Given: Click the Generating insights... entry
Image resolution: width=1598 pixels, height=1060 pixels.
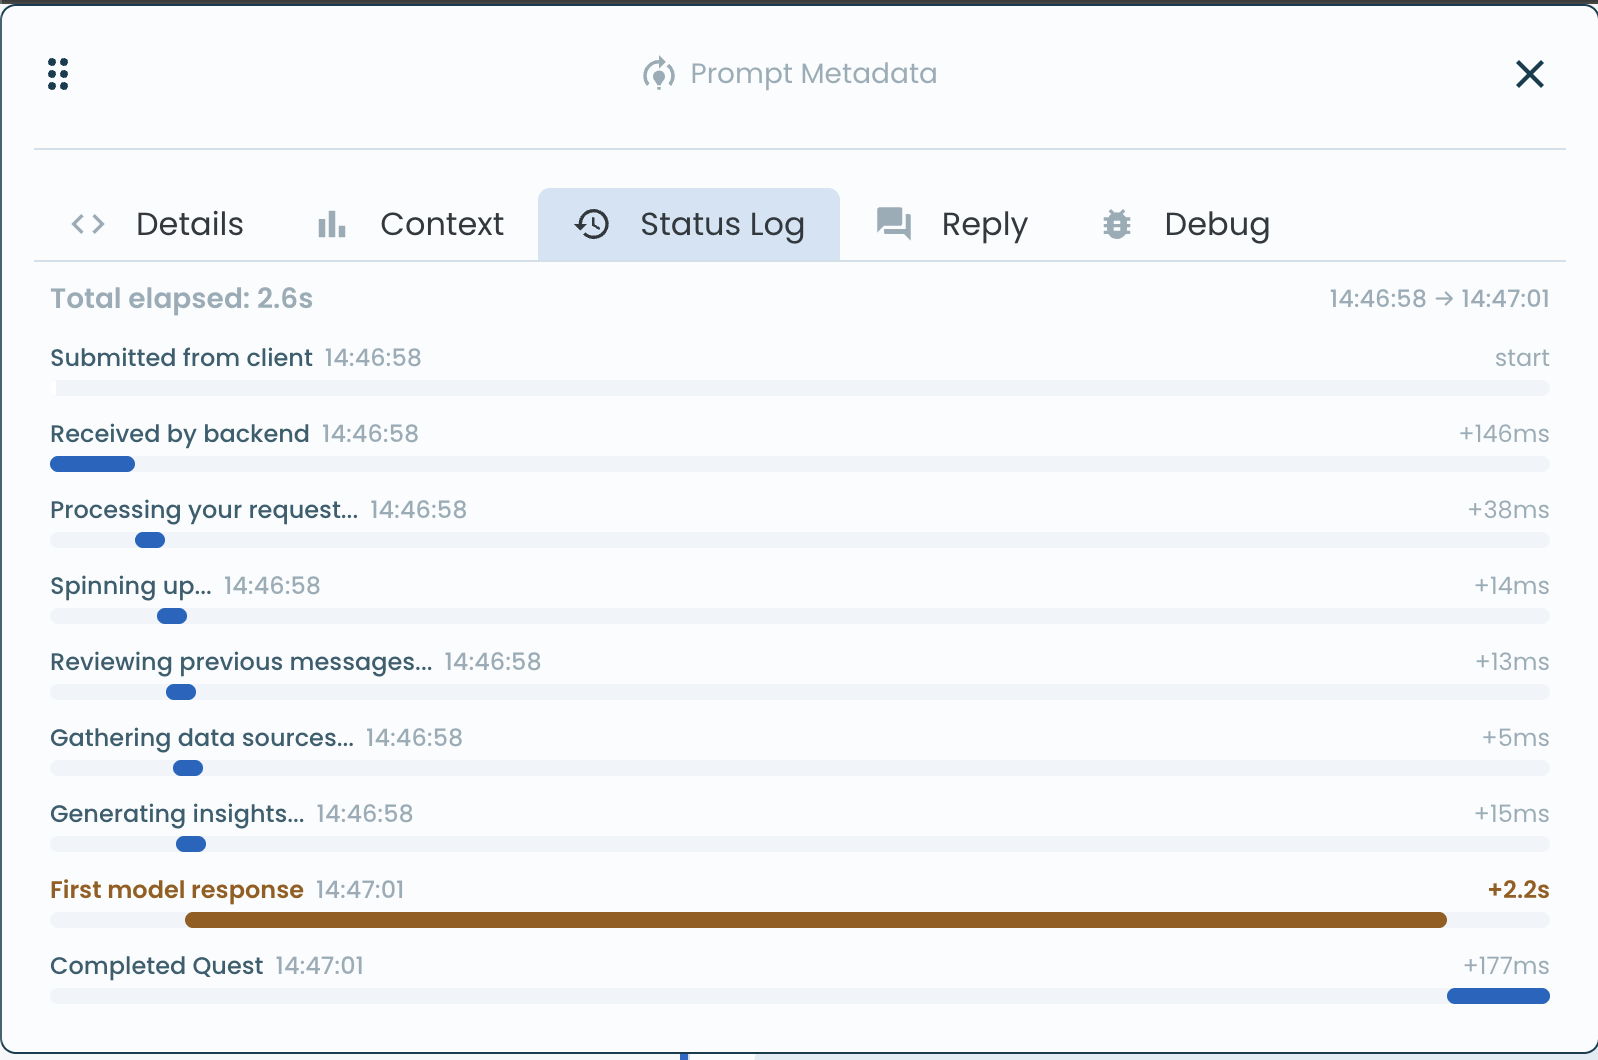Looking at the screenshot, I should tap(800, 826).
